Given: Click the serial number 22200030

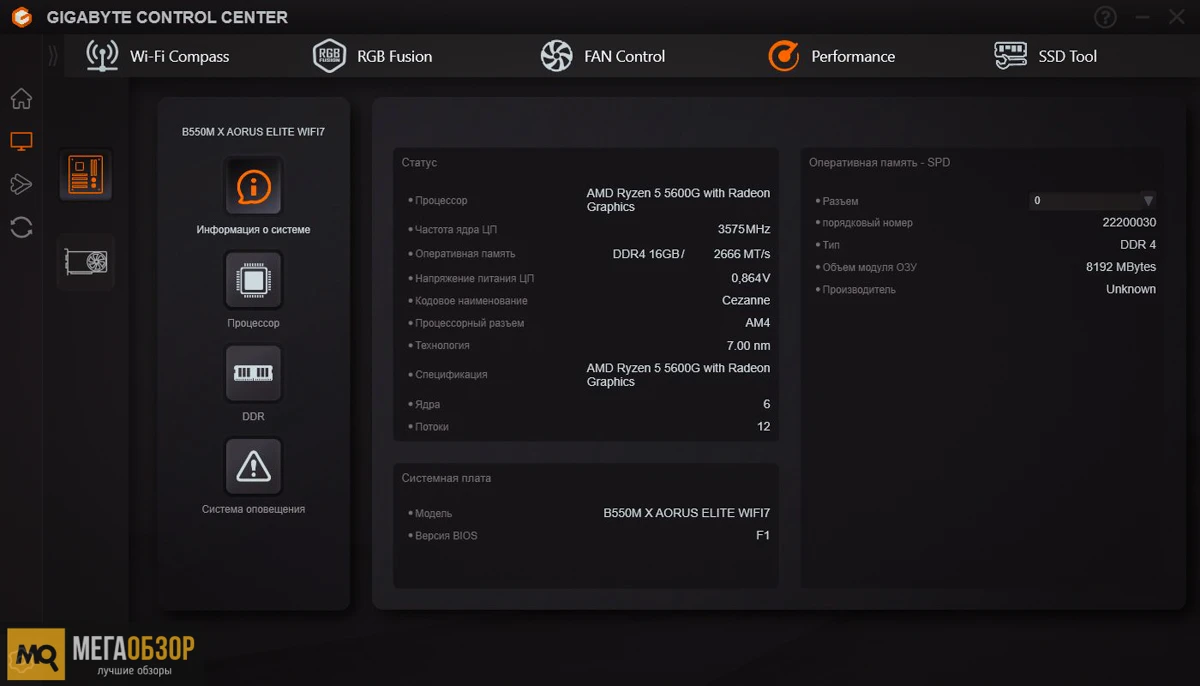Looking at the screenshot, I should [x=1129, y=223].
